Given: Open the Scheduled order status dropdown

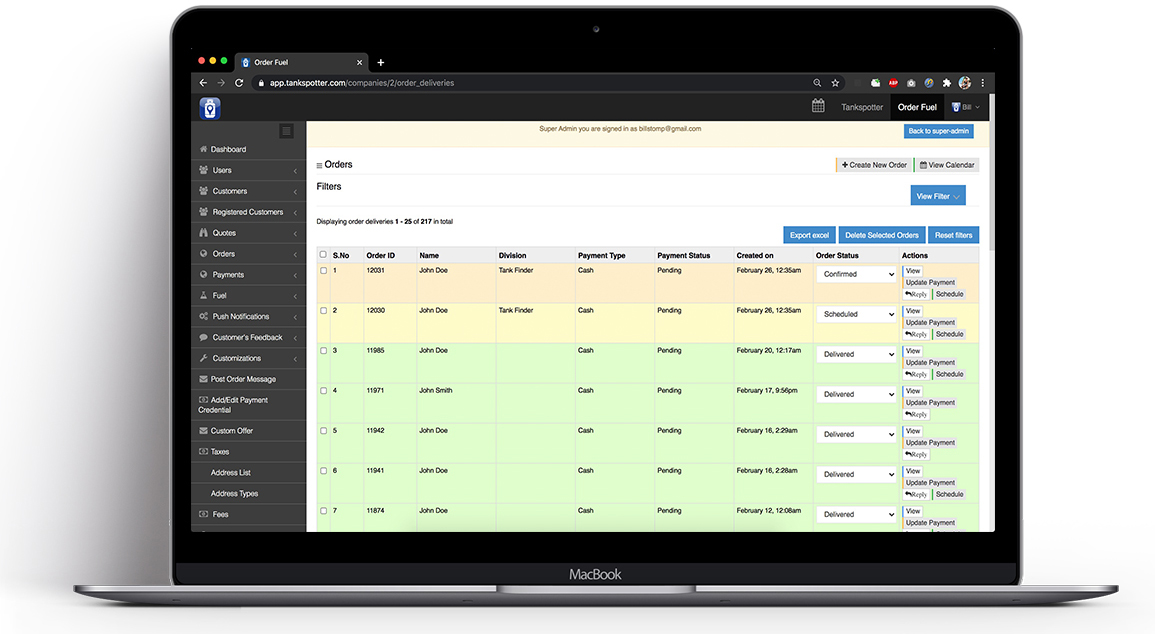Looking at the screenshot, I should click(856, 314).
